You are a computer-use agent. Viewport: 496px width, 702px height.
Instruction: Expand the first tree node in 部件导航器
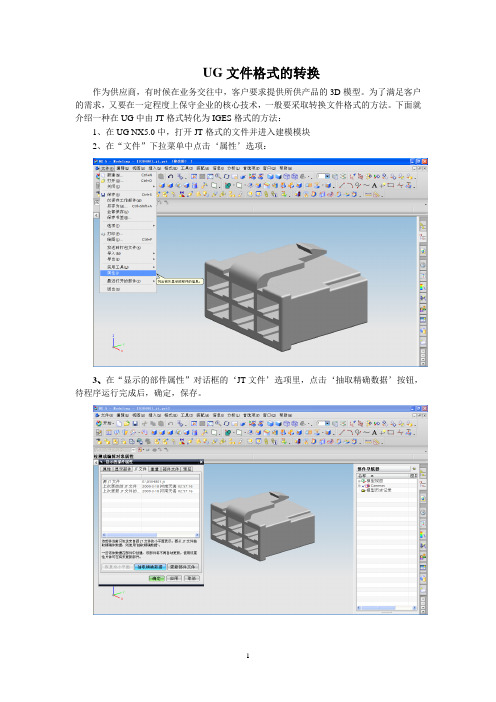(359, 481)
